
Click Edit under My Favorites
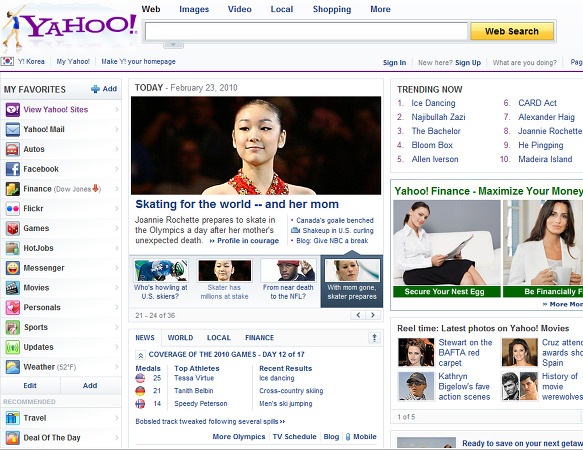[30, 386]
